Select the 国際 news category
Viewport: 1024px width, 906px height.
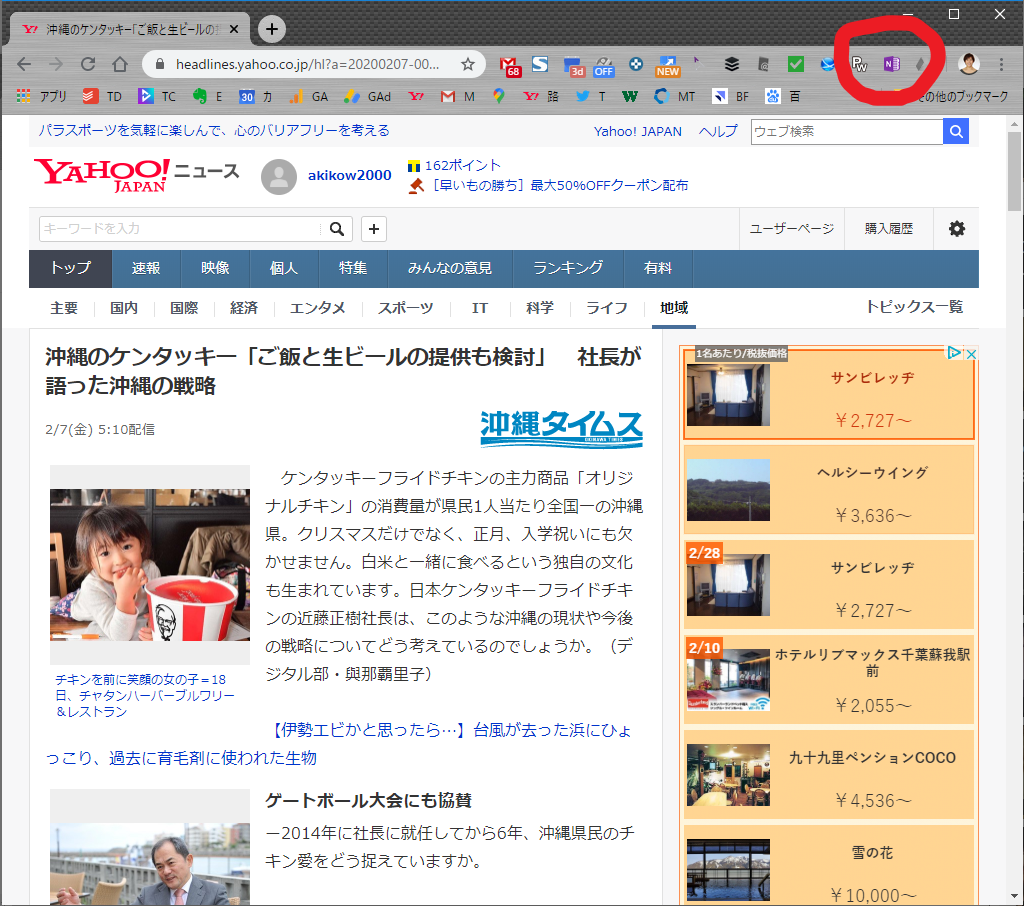pos(183,308)
